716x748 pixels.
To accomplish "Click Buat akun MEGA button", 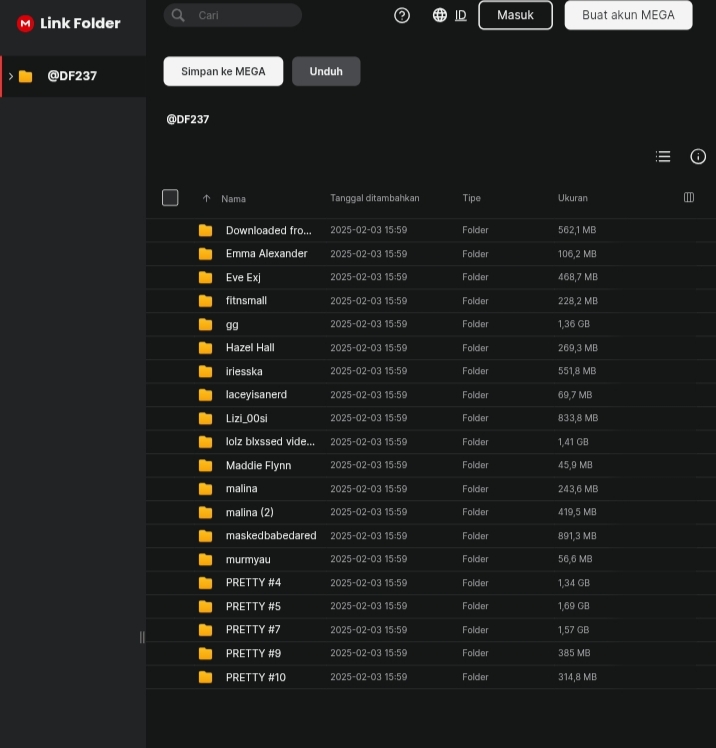I will (x=628, y=15).
